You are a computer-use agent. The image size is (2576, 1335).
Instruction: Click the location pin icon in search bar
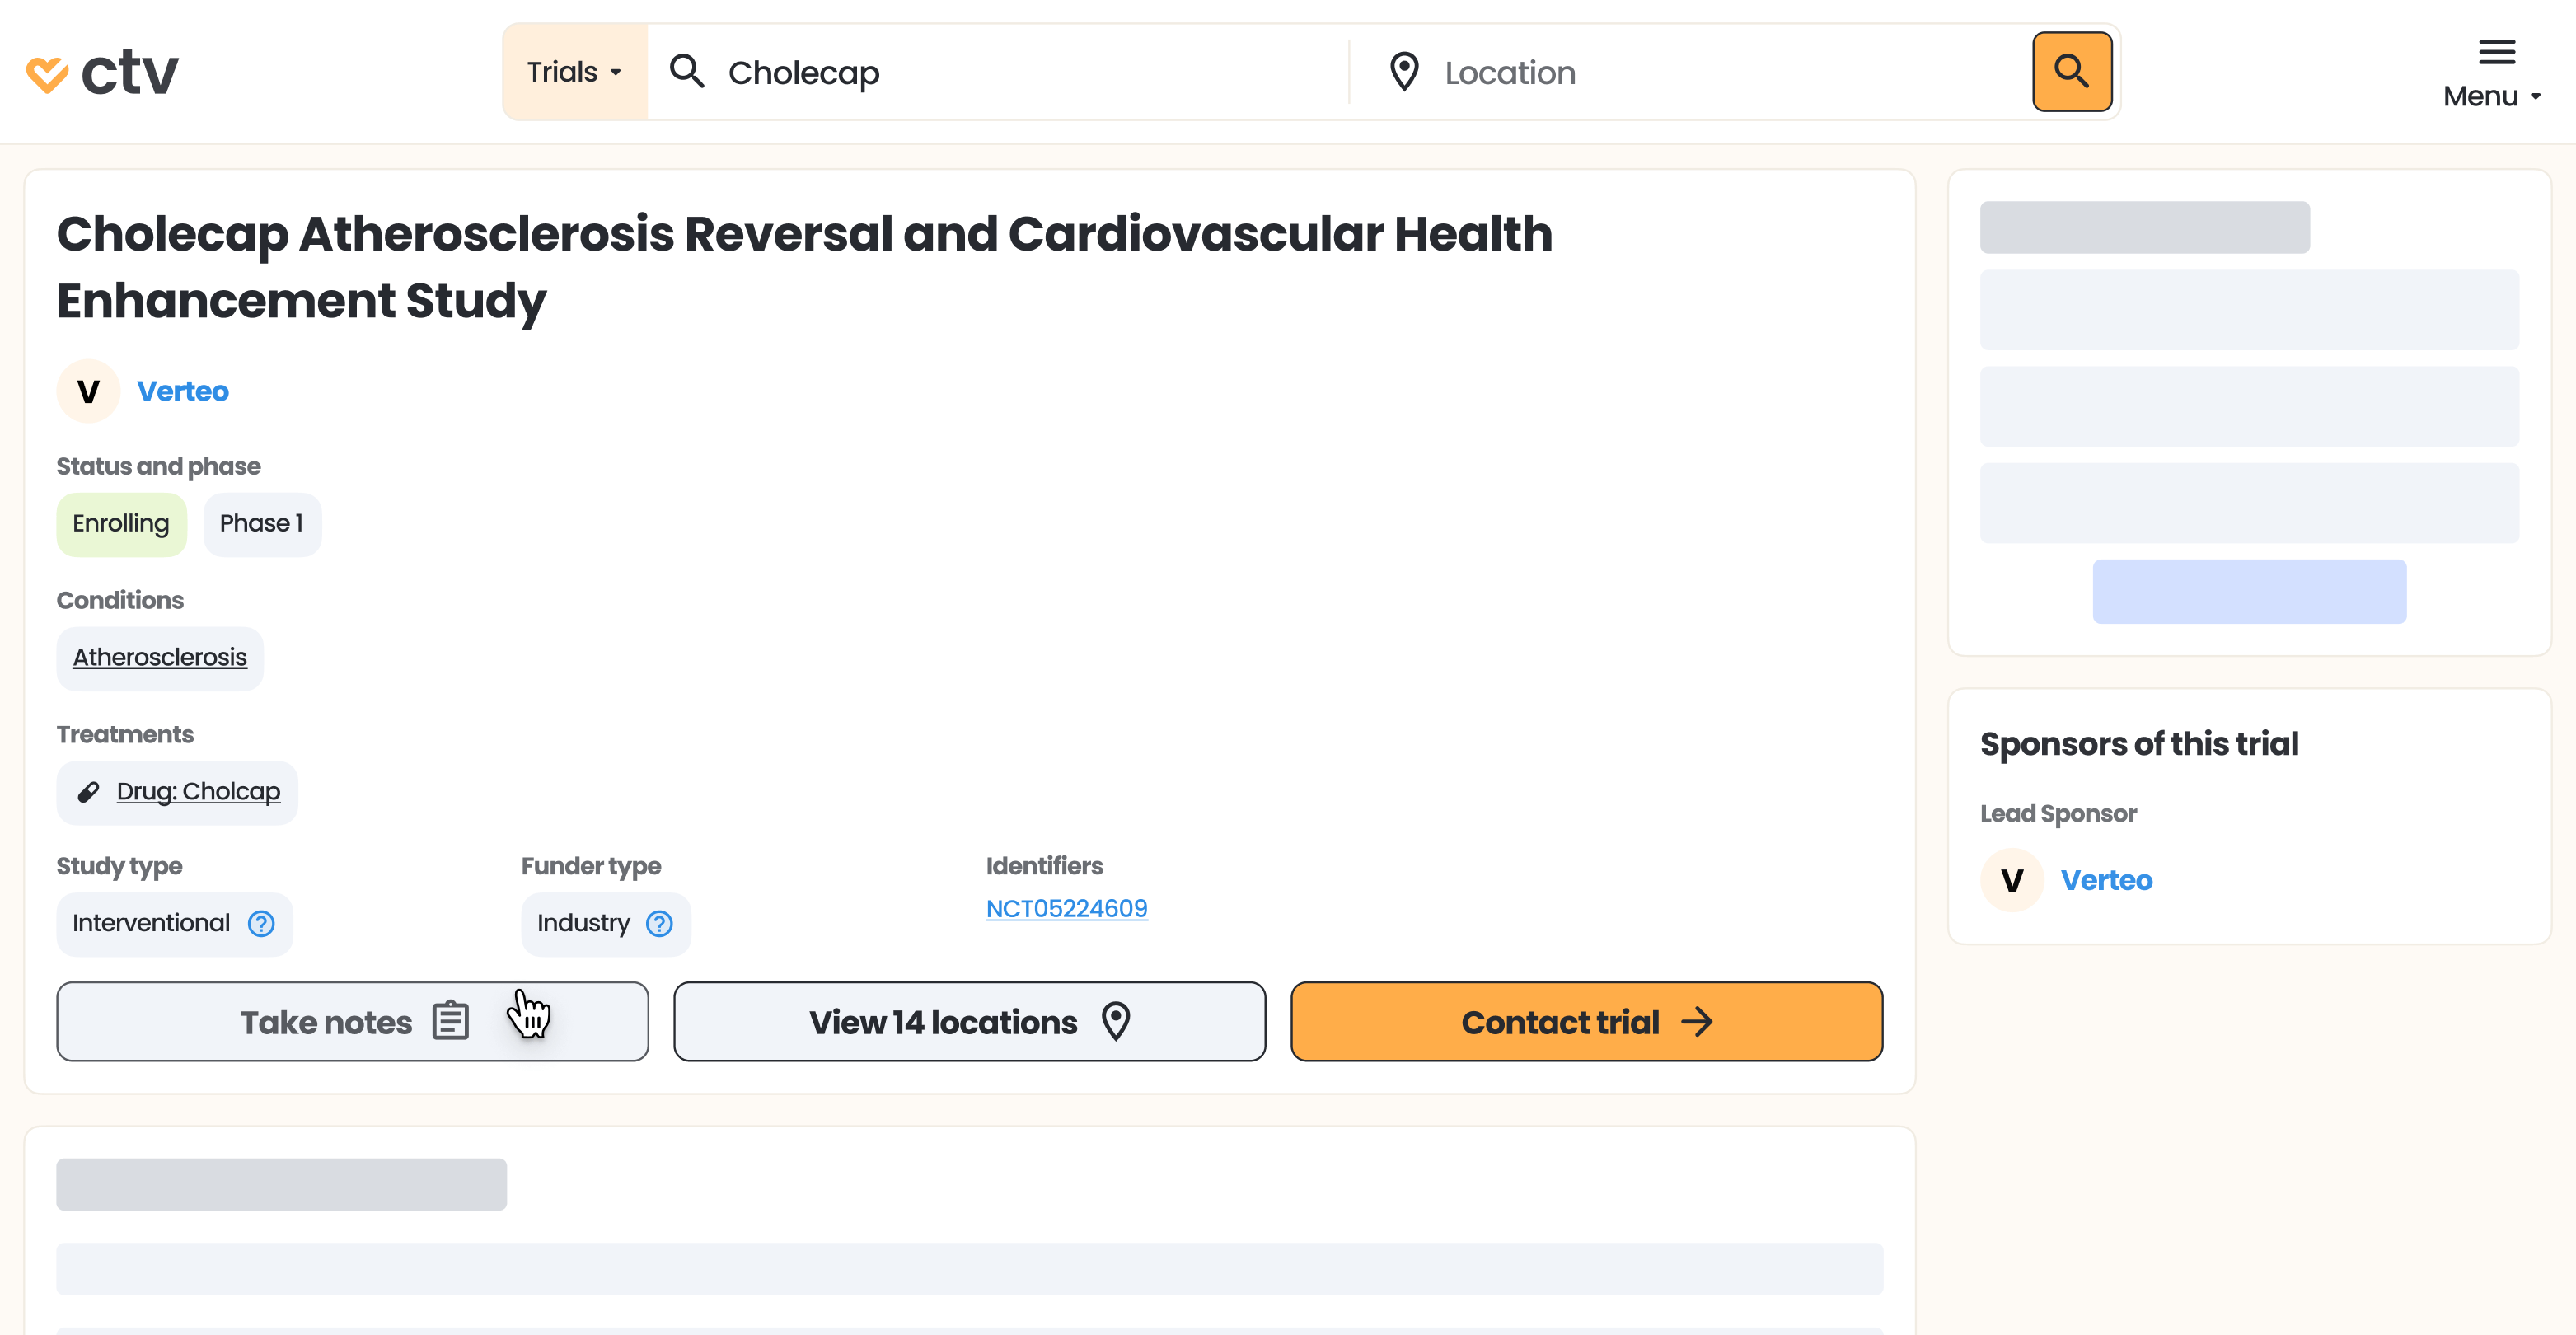point(1404,72)
